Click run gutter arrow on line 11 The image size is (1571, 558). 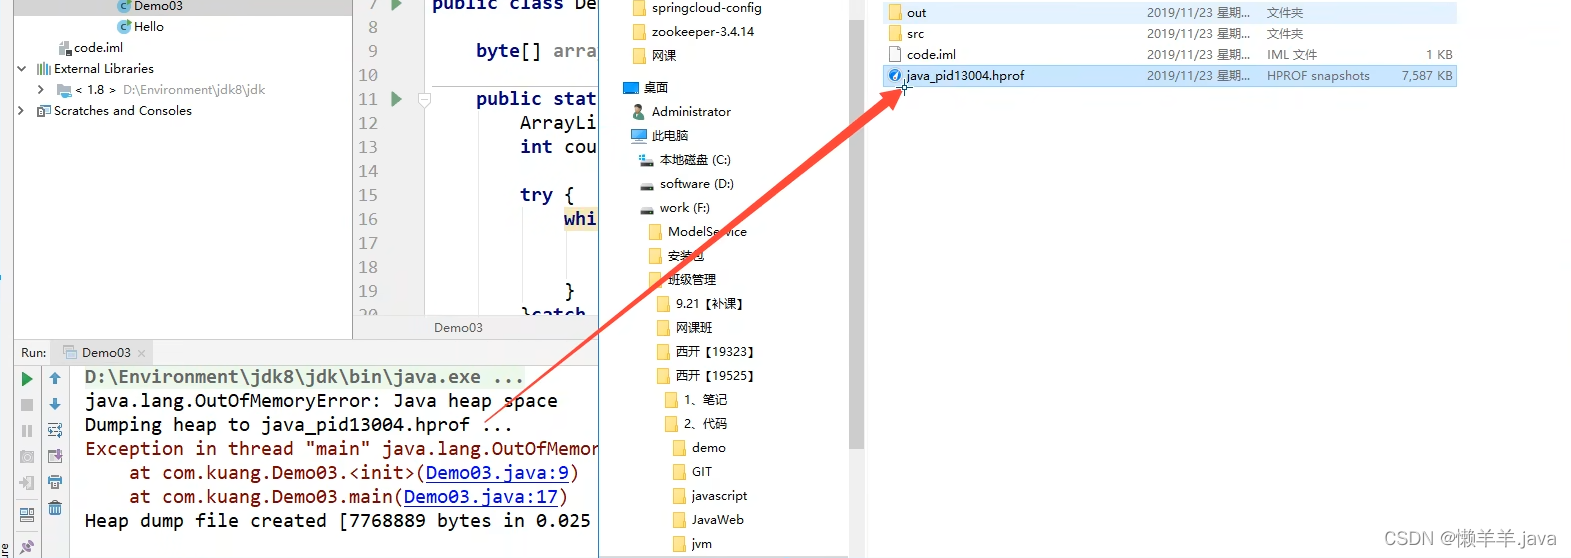click(x=396, y=99)
